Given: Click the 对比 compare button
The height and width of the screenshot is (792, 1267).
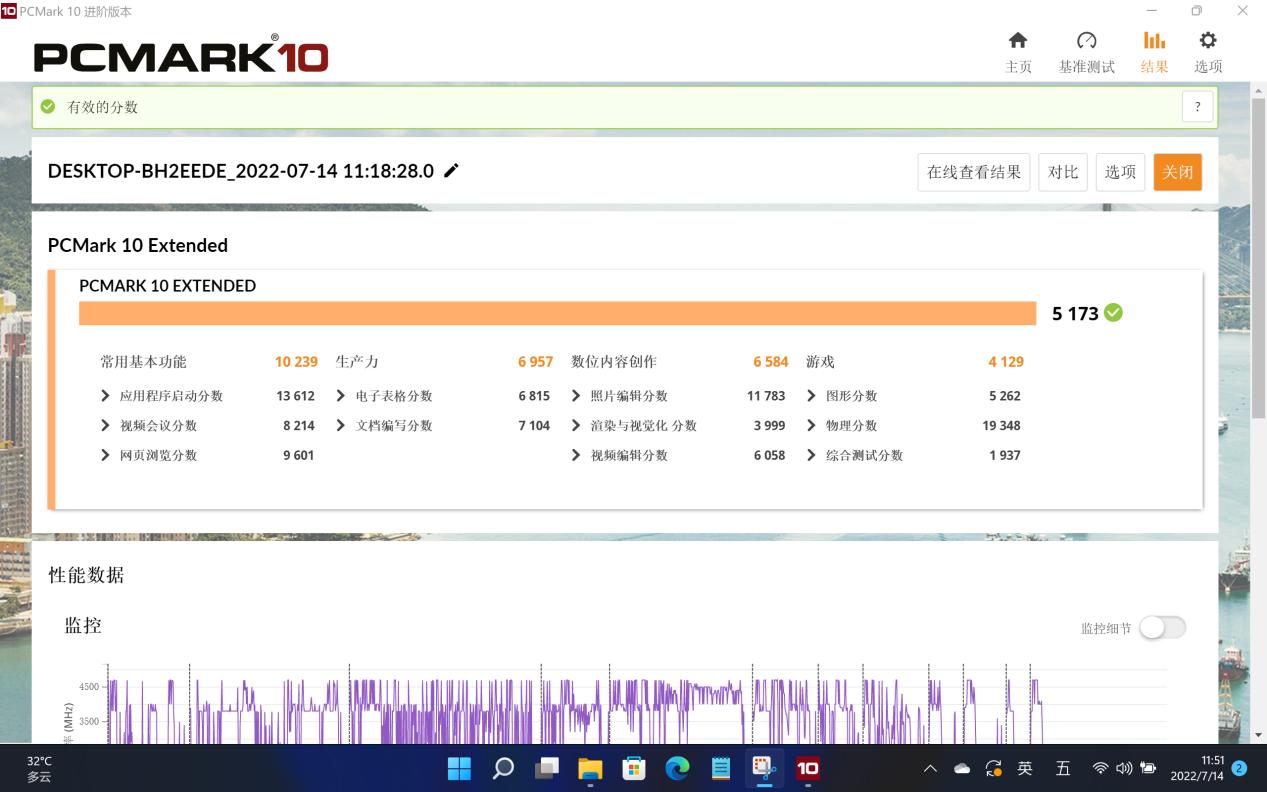Looking at the screenshot, I should click(1063, 172).
